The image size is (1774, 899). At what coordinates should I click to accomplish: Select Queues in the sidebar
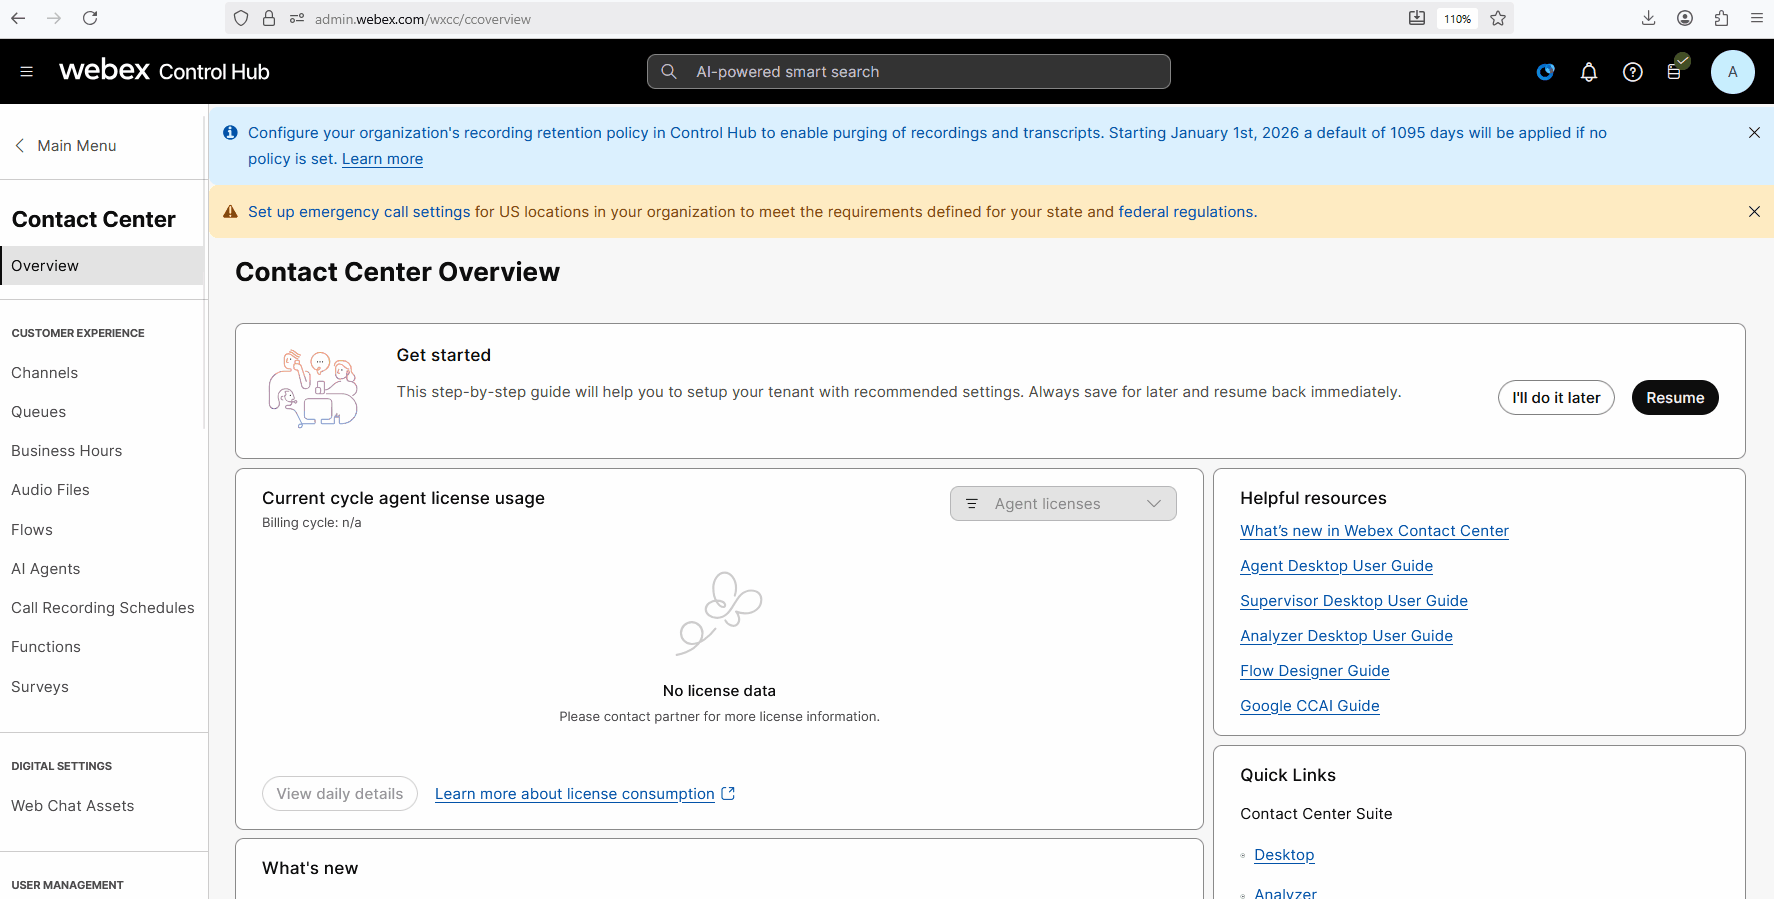(39, 412)
